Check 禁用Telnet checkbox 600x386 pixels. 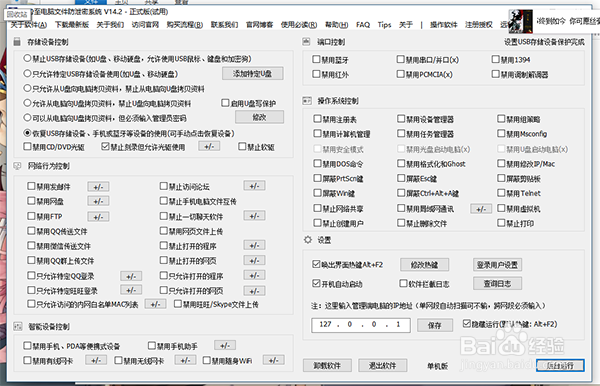(x=501, y=193)
